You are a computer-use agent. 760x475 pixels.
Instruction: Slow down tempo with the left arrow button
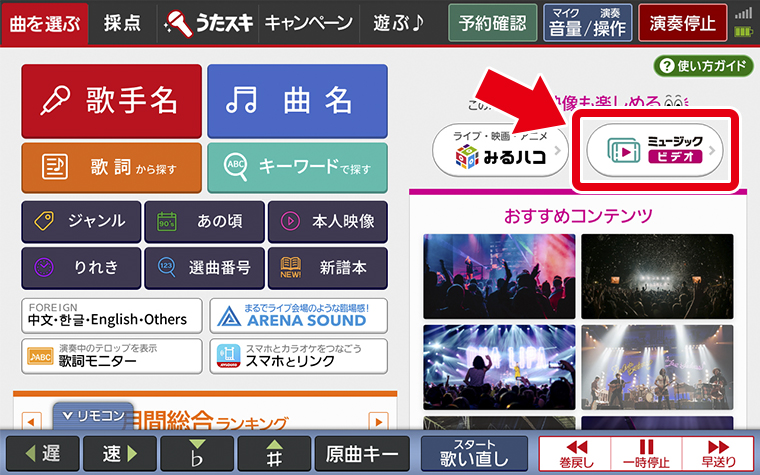pos(43,453)
